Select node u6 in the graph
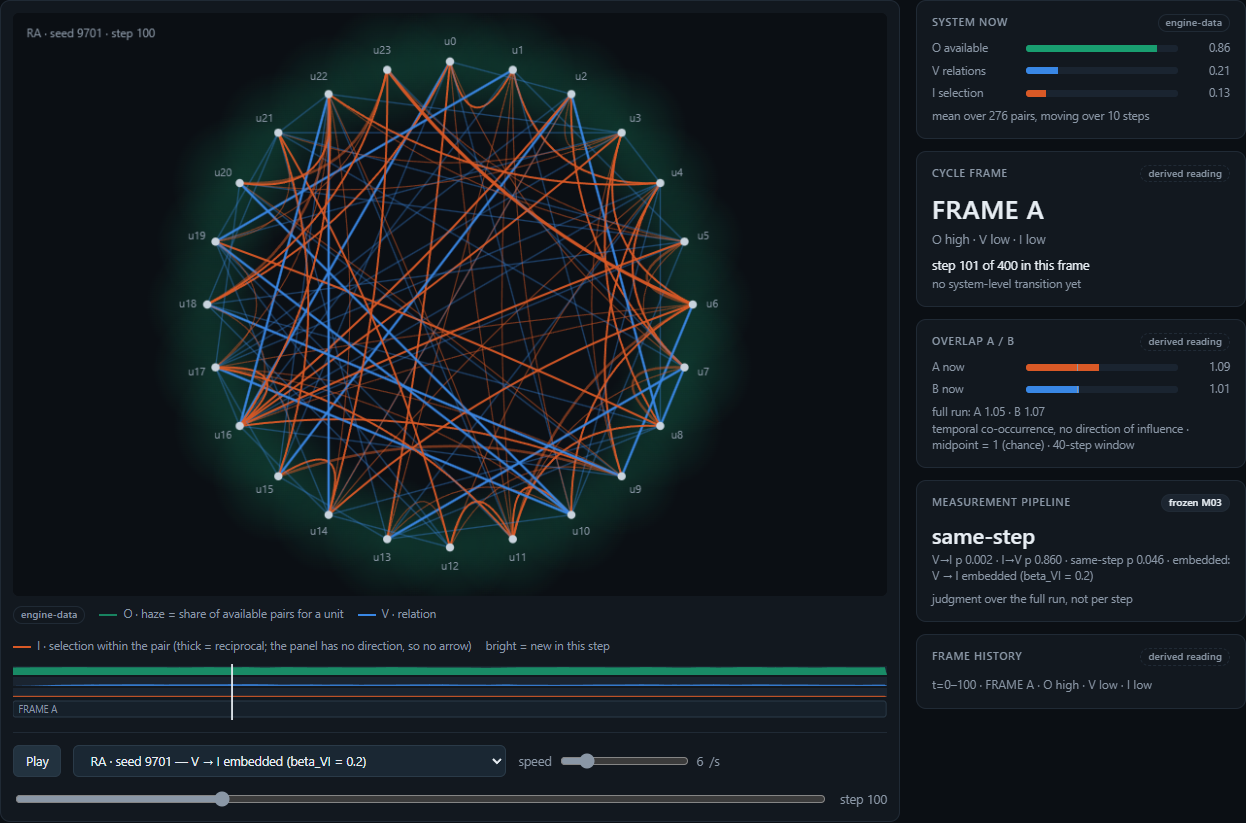 [x=693, y=304]
